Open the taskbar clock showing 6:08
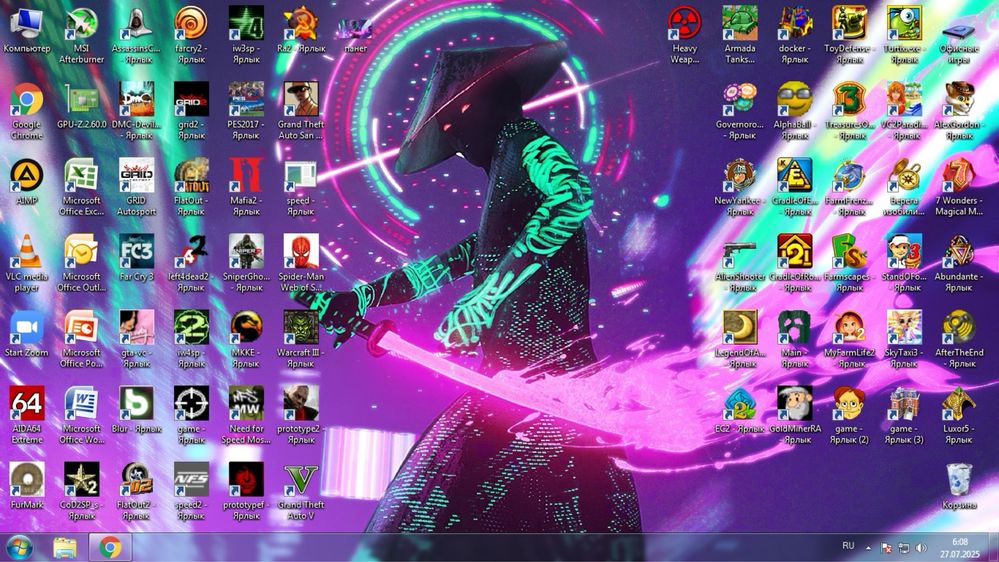This screenshot has height=562, width=999. pos(959,548)
